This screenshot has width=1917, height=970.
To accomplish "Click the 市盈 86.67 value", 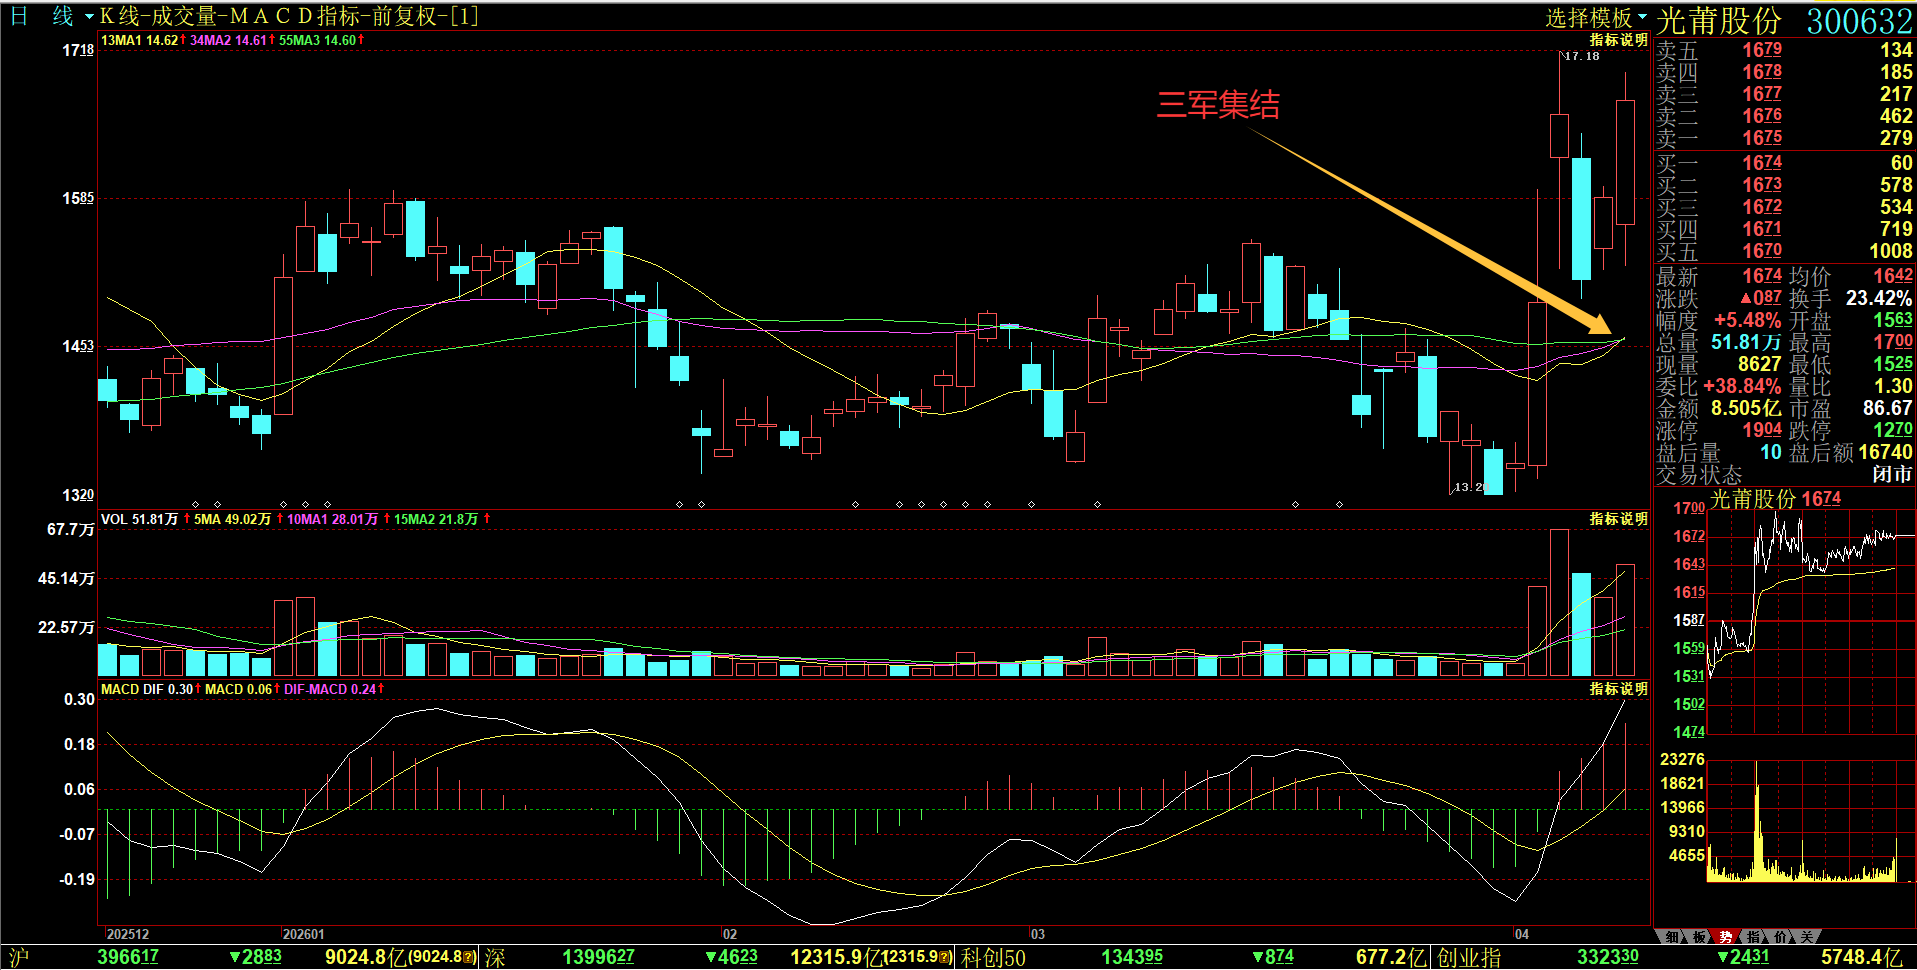I will click(x=1887, y=408).
